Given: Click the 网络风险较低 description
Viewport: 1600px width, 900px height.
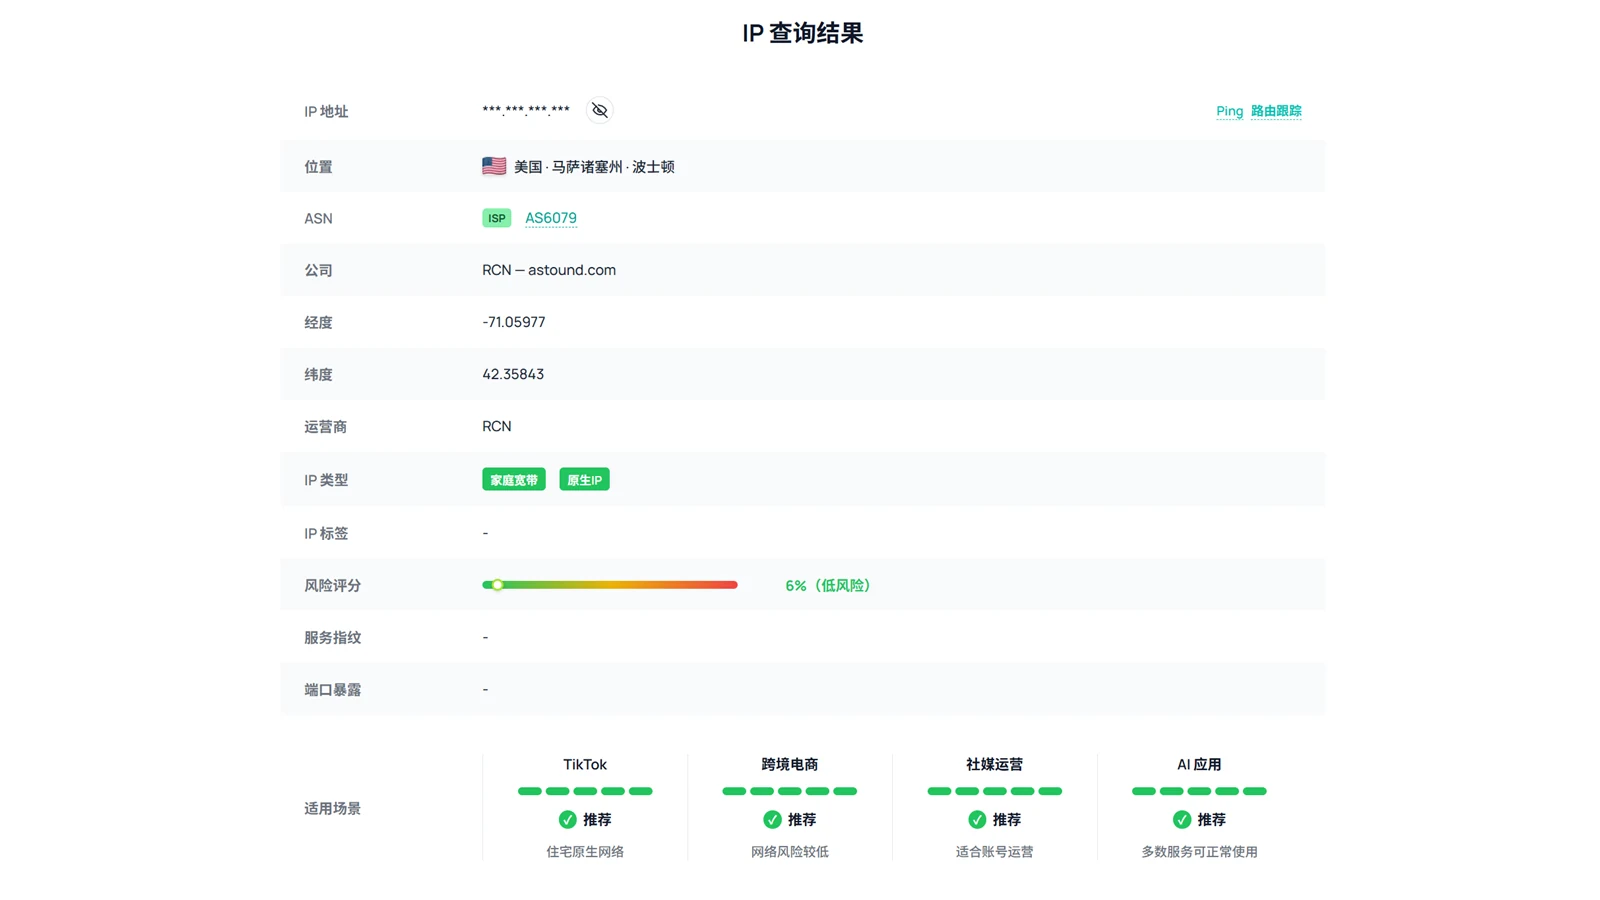Looking at the screenshot, I should 790,852.
